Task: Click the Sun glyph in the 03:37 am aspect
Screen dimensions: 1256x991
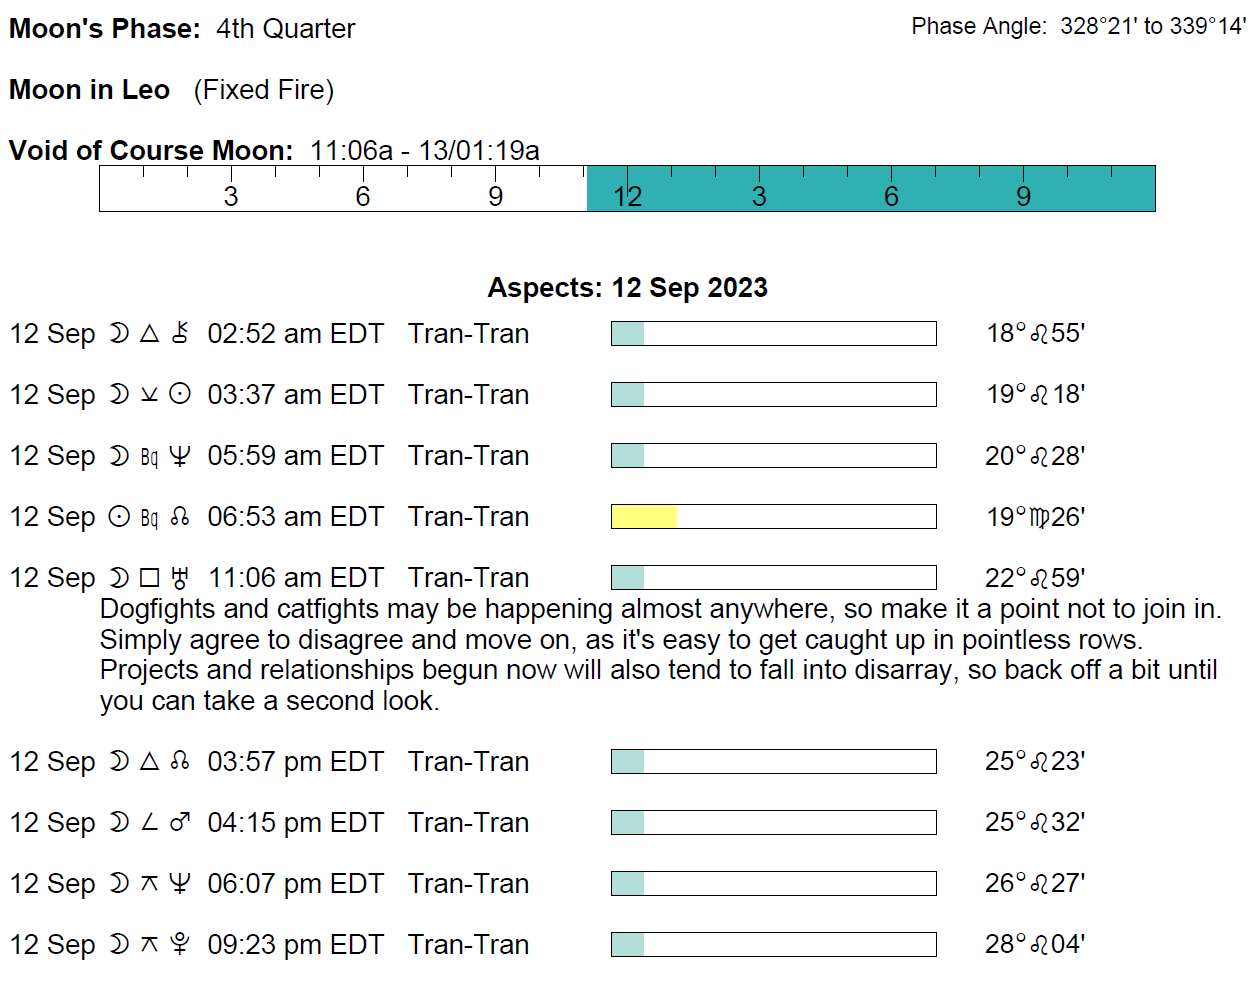Action: coord(180,394)
